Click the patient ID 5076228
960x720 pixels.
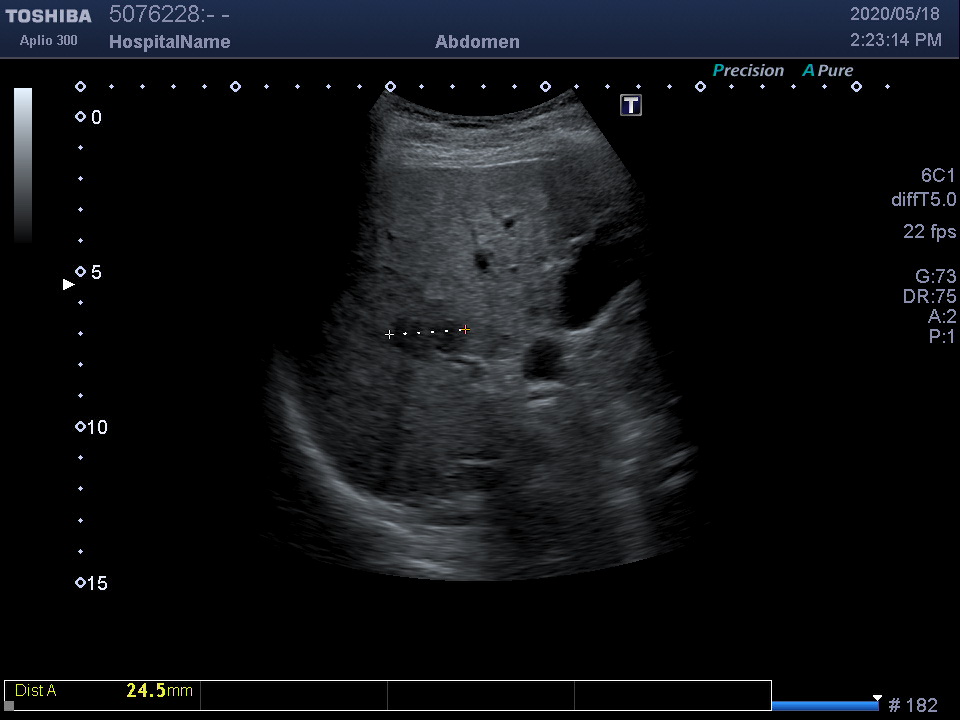[154, 14]
